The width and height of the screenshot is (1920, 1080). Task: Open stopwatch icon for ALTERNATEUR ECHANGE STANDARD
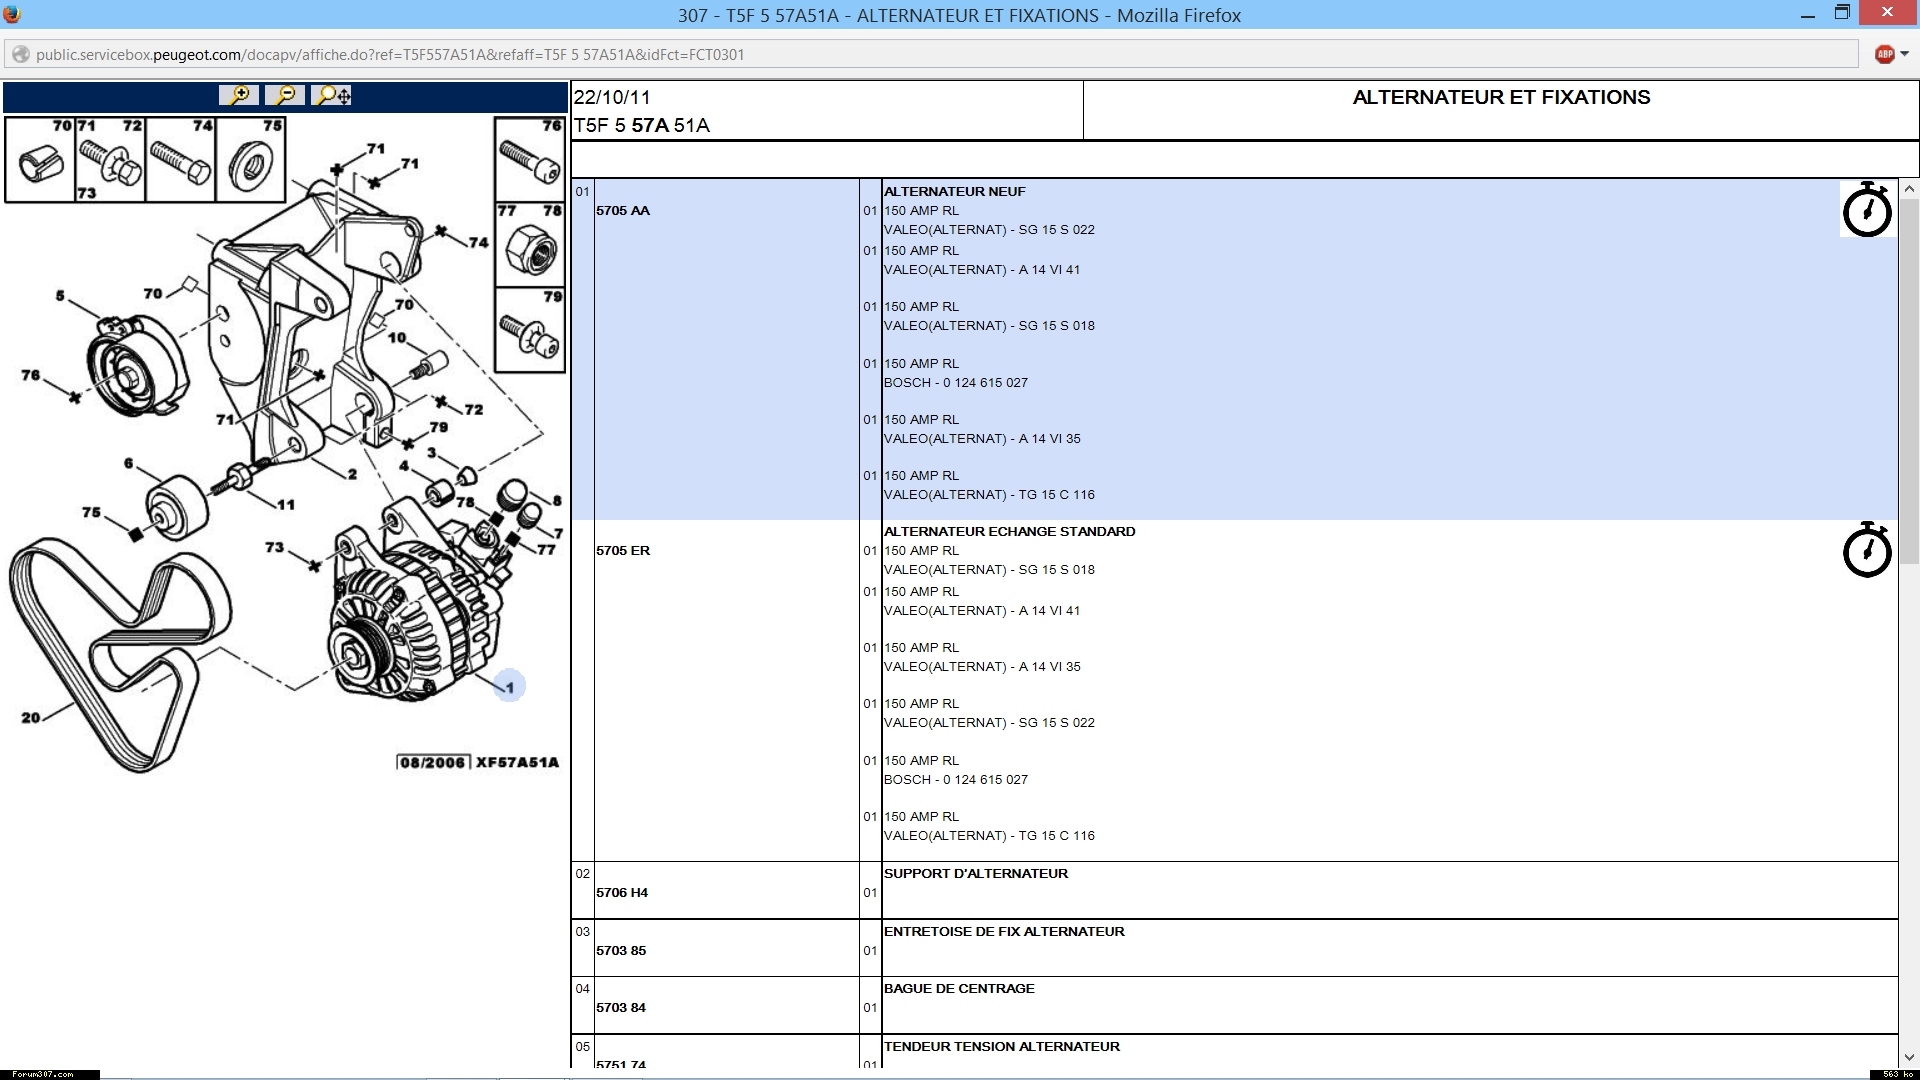[x=1866, y=550]
